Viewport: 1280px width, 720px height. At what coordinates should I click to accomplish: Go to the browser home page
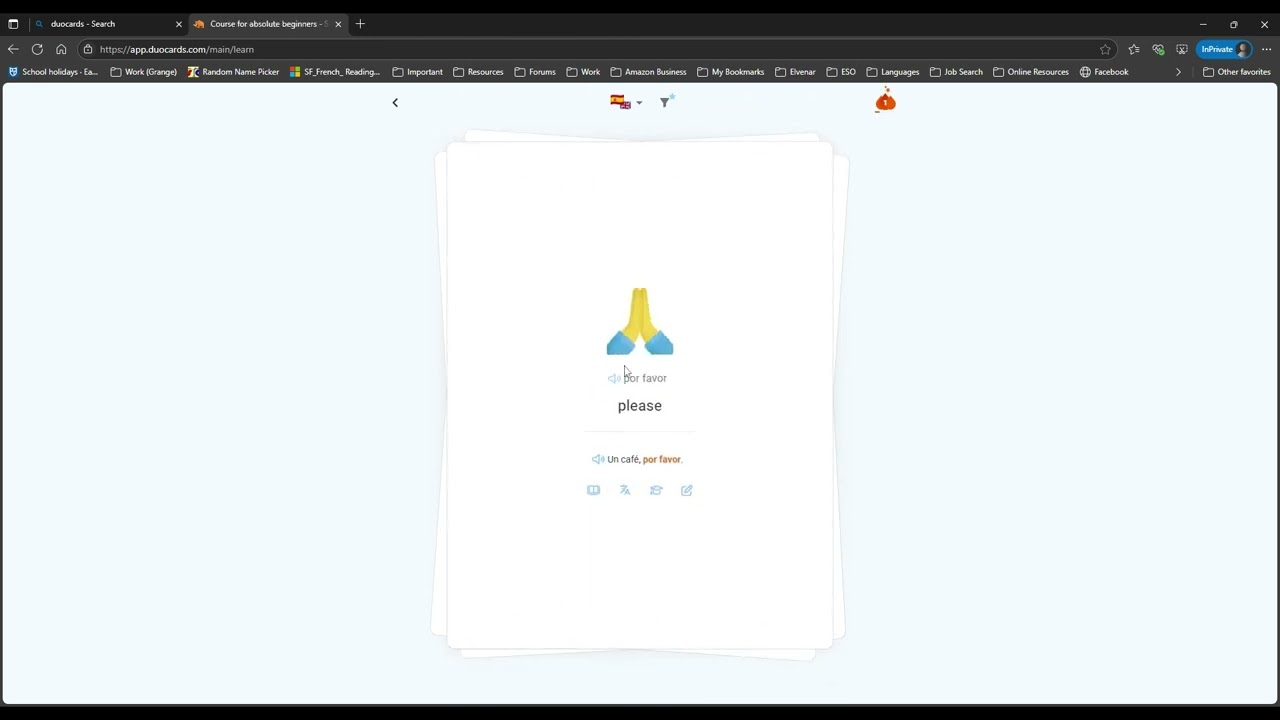coord(61,49)
